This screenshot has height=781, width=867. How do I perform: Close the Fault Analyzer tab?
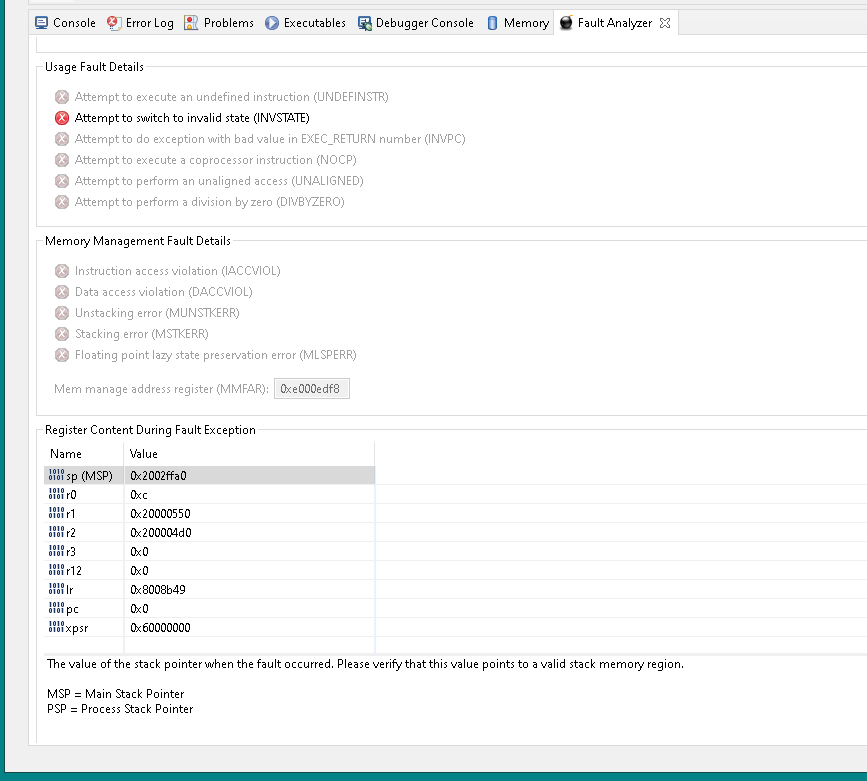(665, 23)
